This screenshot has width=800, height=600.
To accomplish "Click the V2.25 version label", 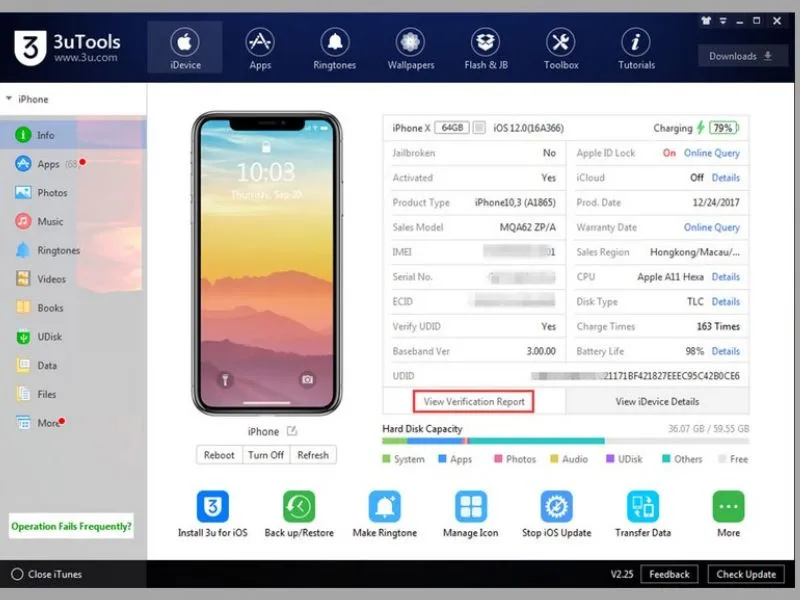I will [622, 574].
